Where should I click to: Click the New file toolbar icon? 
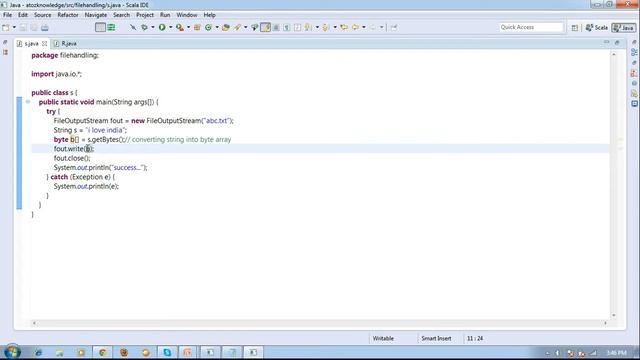point(5,27)
